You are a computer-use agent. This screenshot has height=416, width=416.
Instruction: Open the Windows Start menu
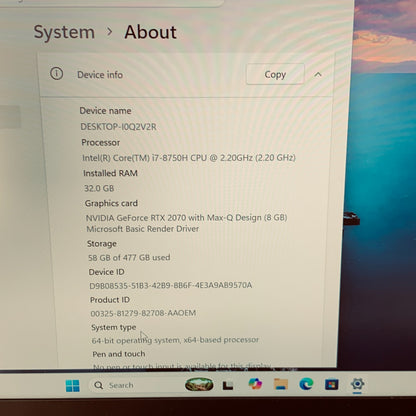[73, 386]
